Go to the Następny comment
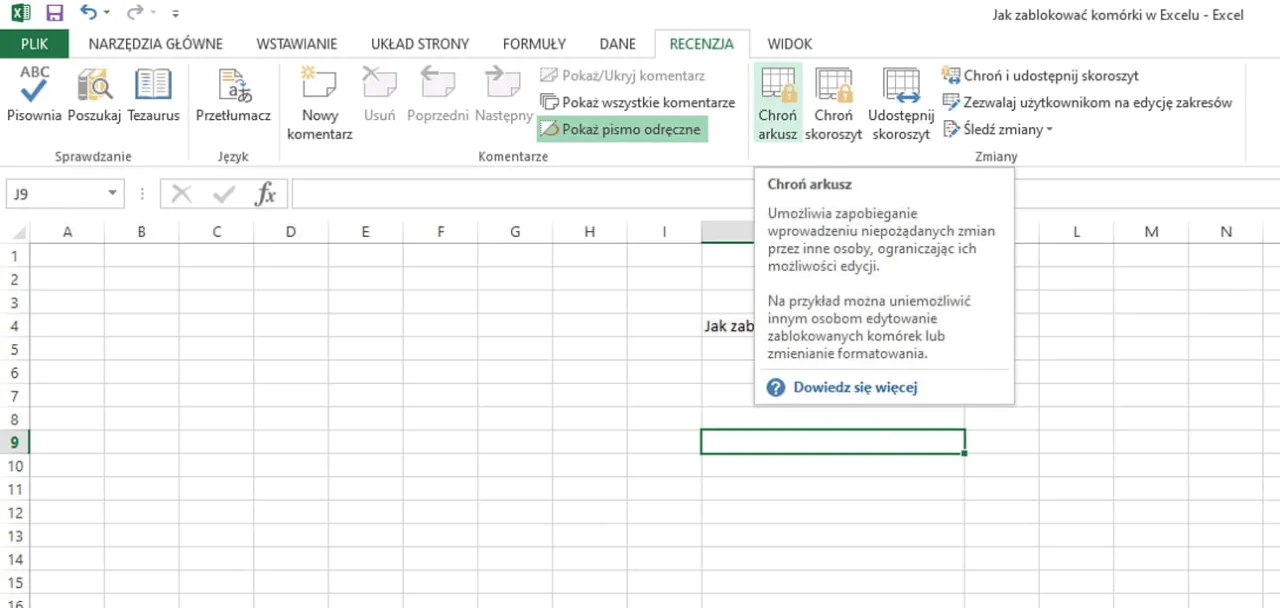Viewport: 1280px width, 608px height. [x=504, y=95]
